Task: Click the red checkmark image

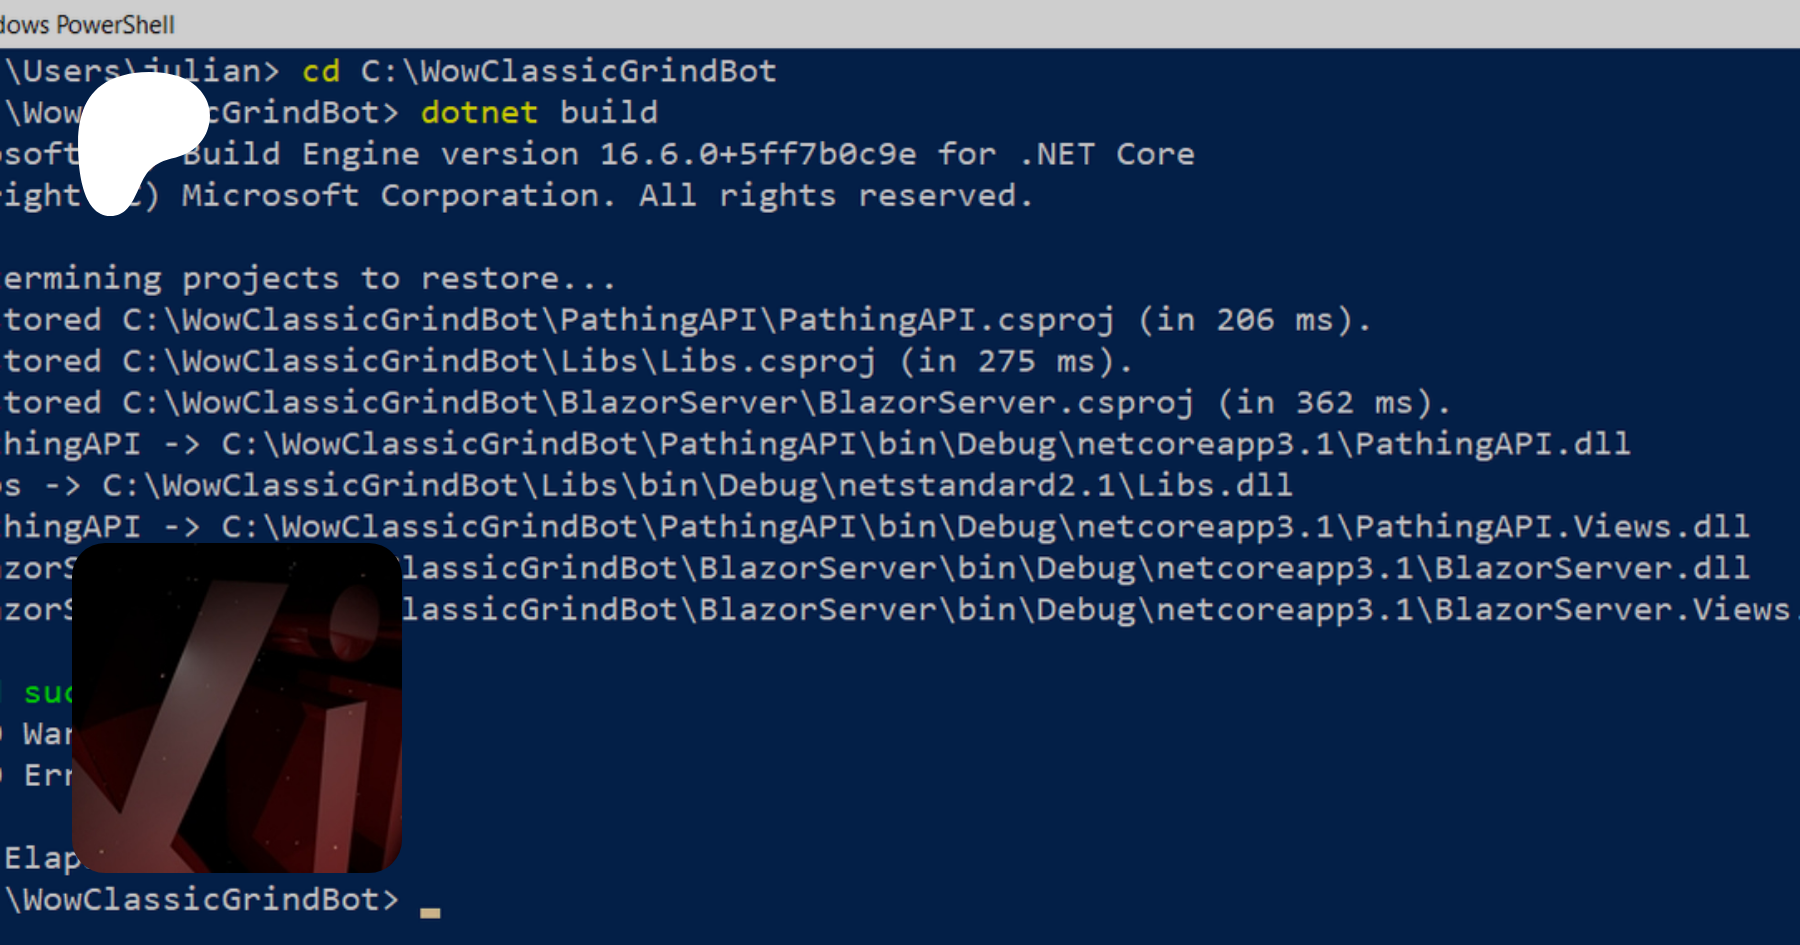Action: [237, 708]
